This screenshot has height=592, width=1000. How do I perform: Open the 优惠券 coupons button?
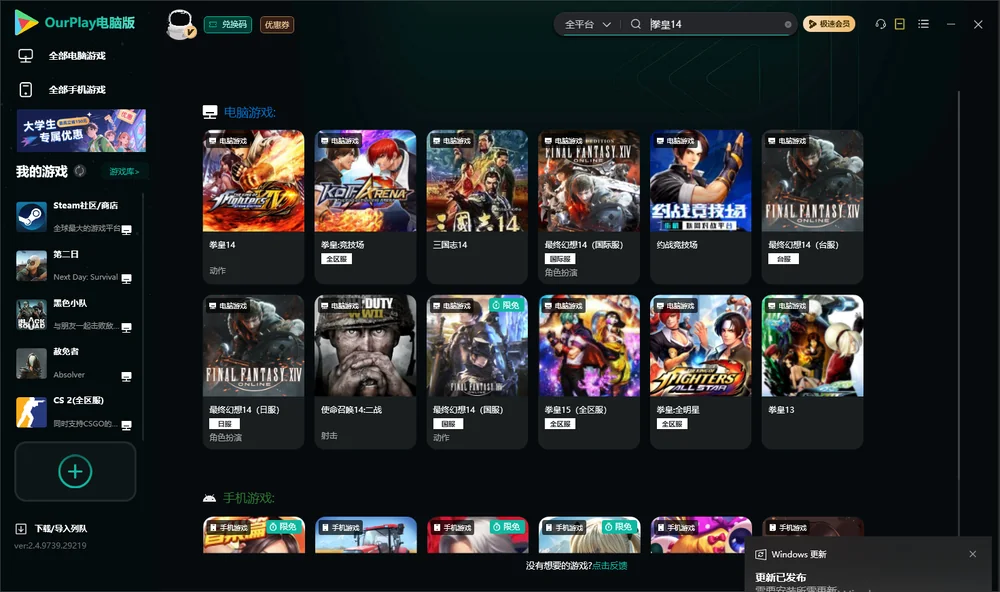point(277,24)
